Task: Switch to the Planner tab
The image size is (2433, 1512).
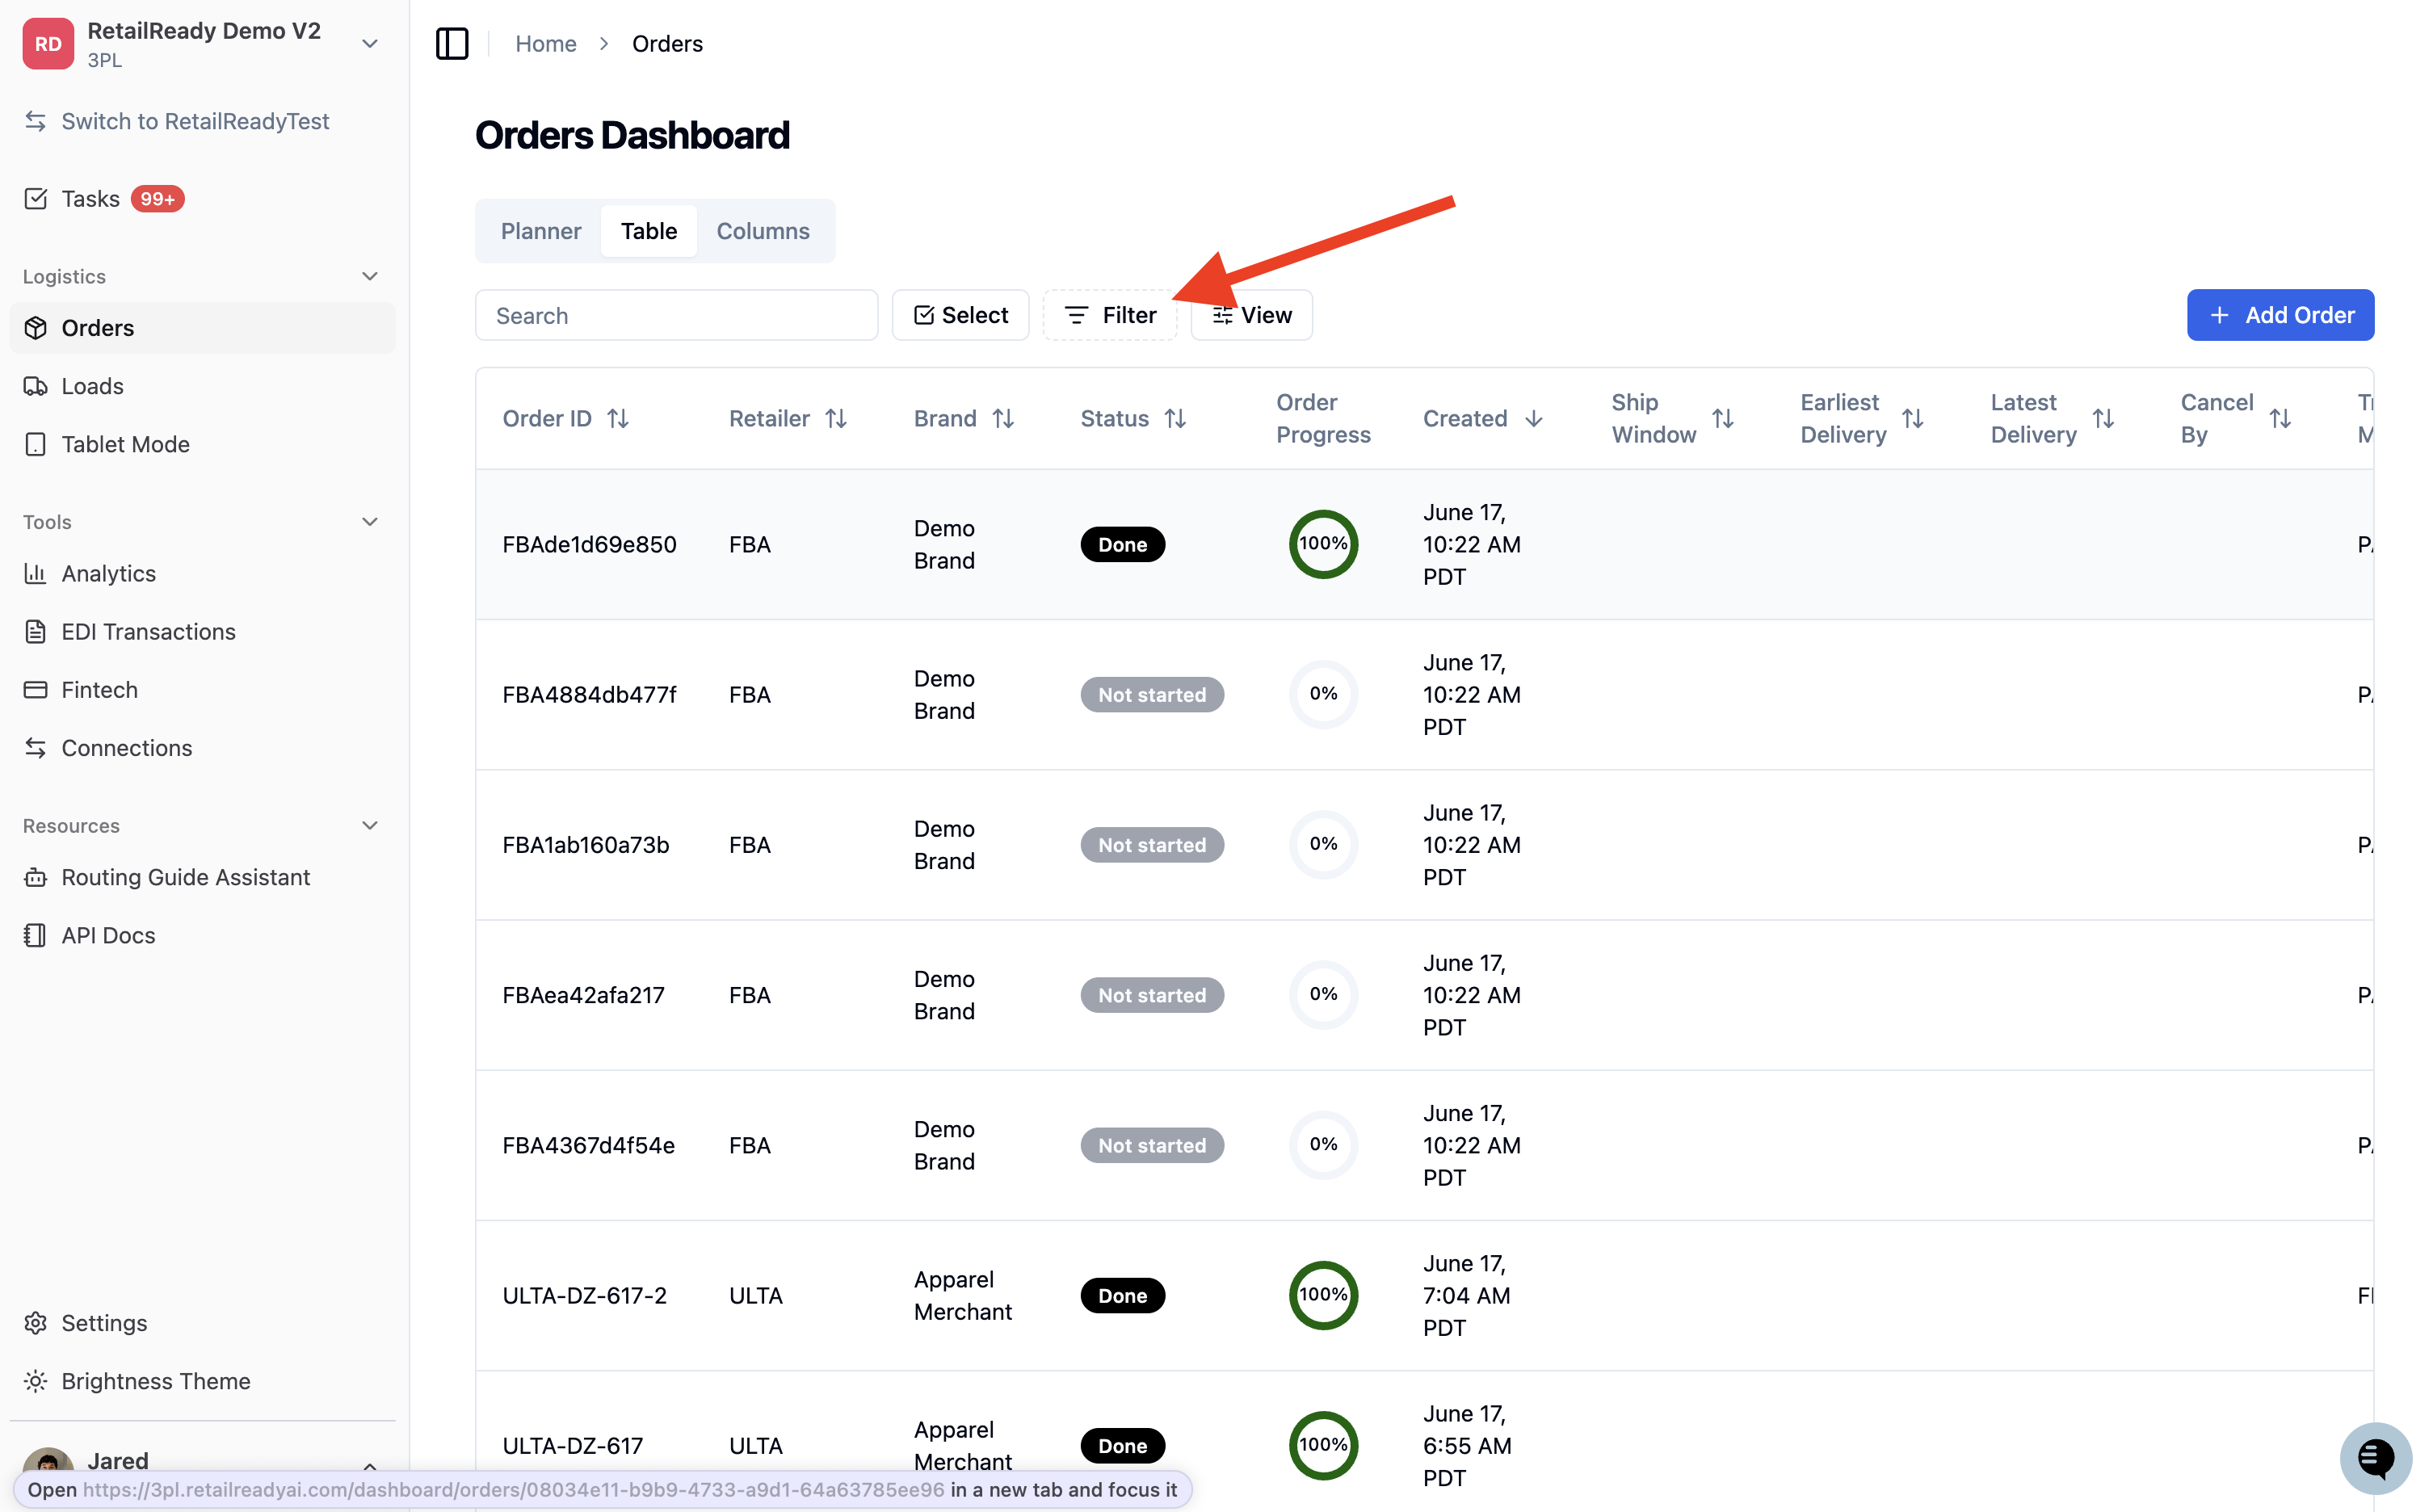Action: [x=541, y=231]
